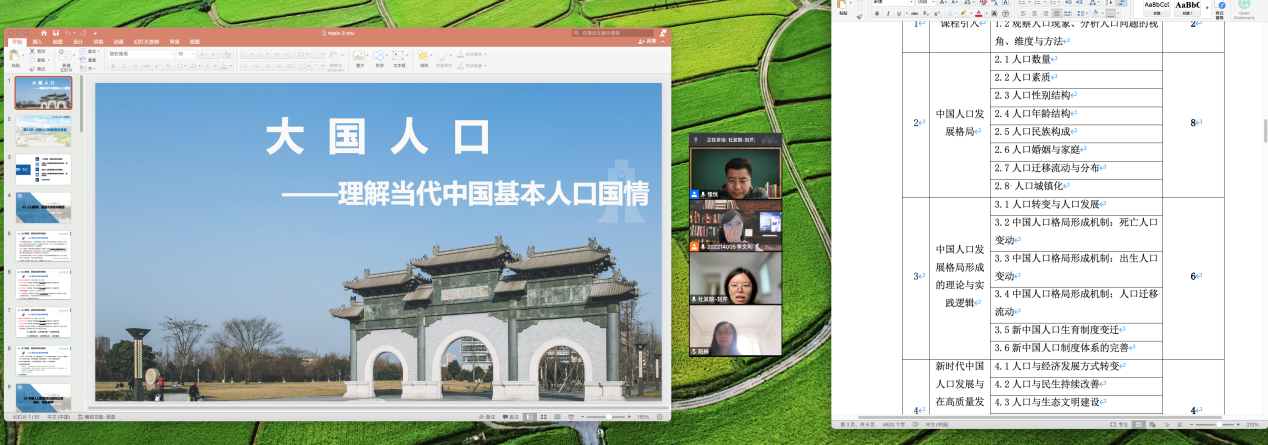Image resolution: width=1268 pixels, height=445 pixels.
Task: Toggle Underline in PowerPoint font group
Action: pyautogui.click(x=135, y=66)
